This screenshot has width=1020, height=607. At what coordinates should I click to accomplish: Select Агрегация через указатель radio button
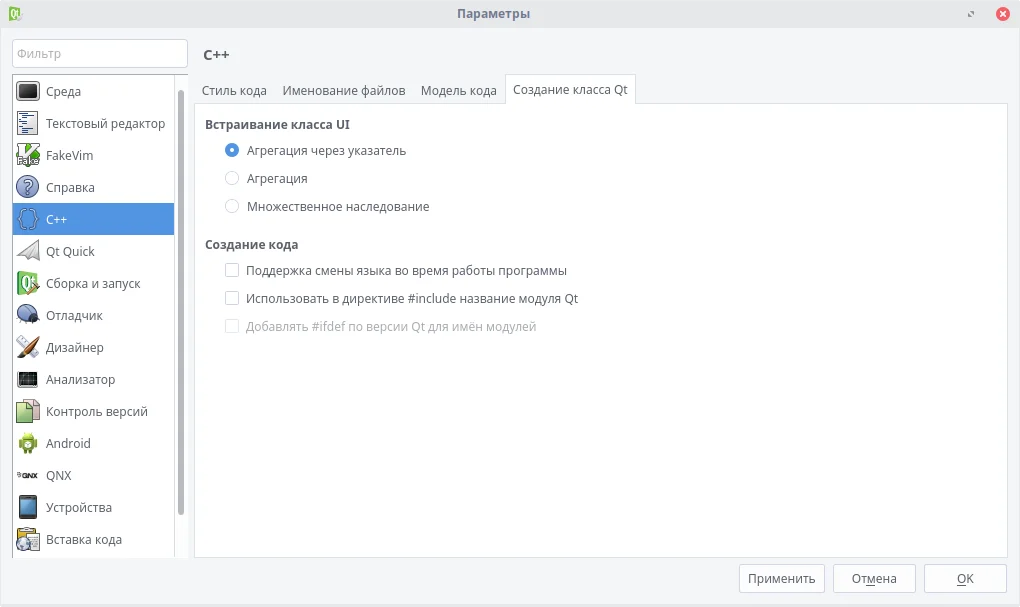[232, 150]
